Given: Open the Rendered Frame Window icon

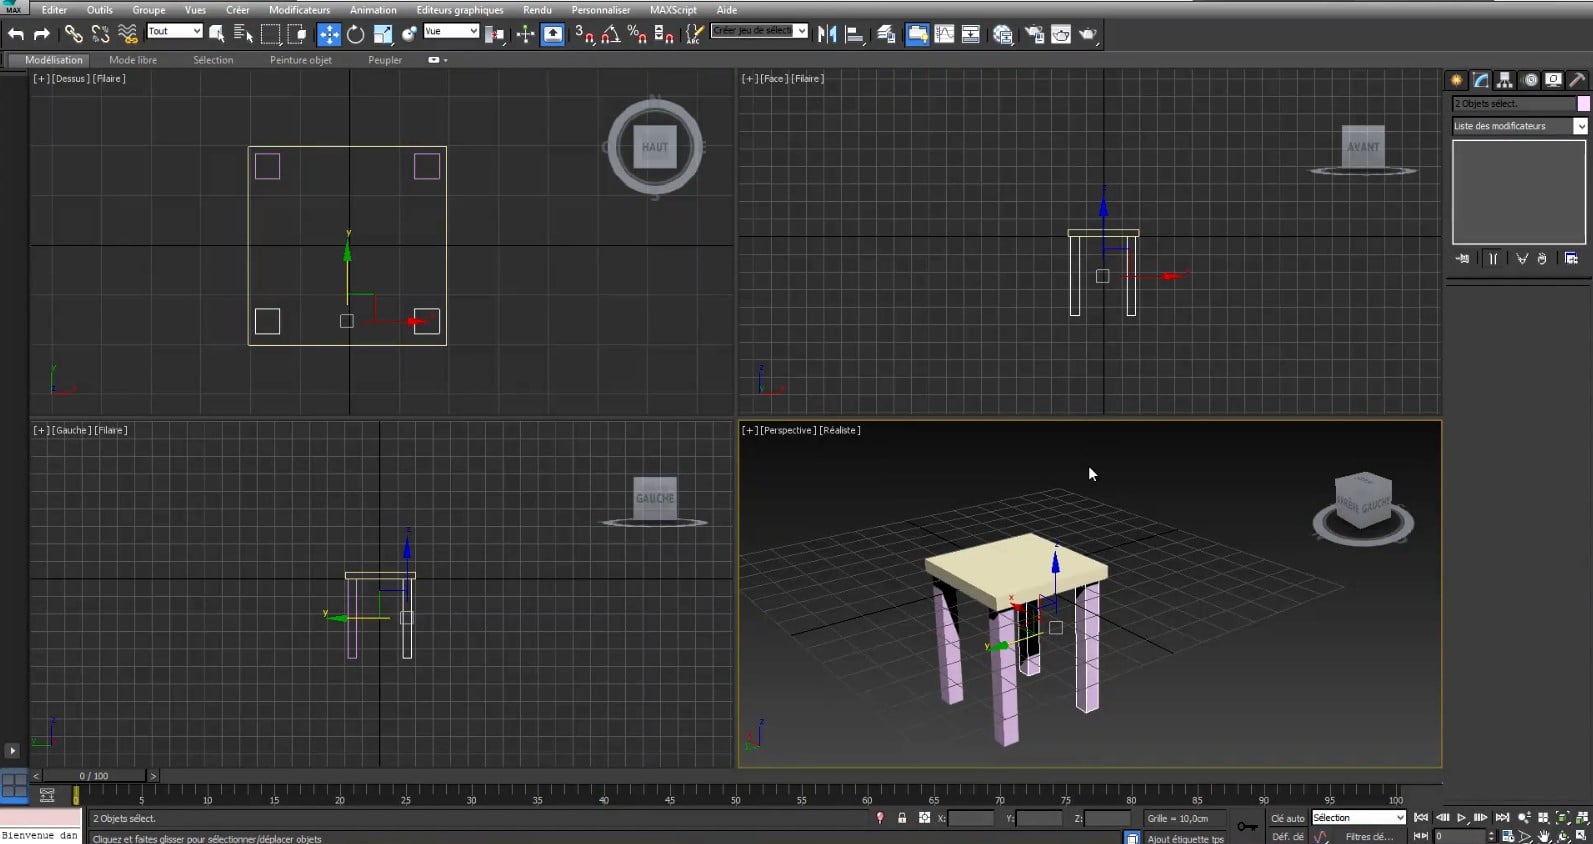Looking at the screenshot, I should (x=1061, y=34).
